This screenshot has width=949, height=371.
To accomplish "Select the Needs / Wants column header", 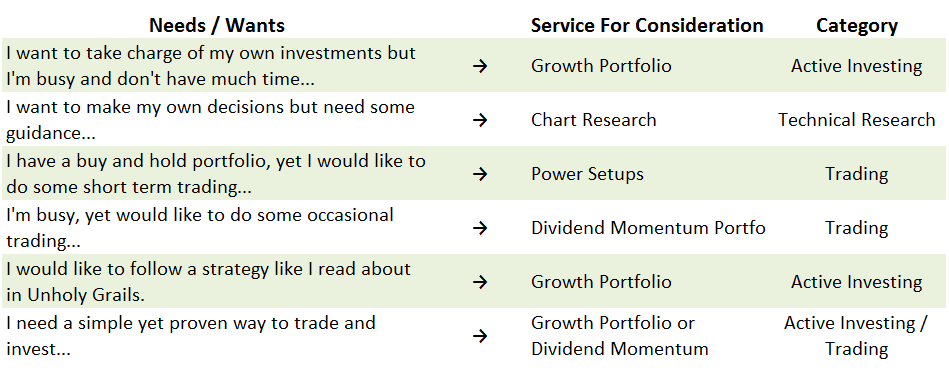I will (217, 25).
